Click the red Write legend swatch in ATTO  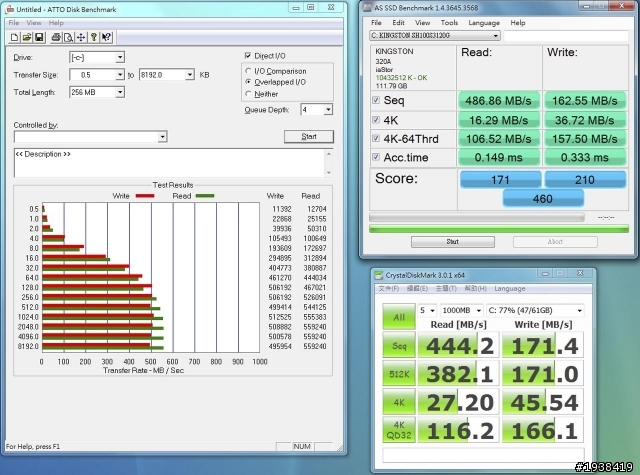[x=145, y=196]
